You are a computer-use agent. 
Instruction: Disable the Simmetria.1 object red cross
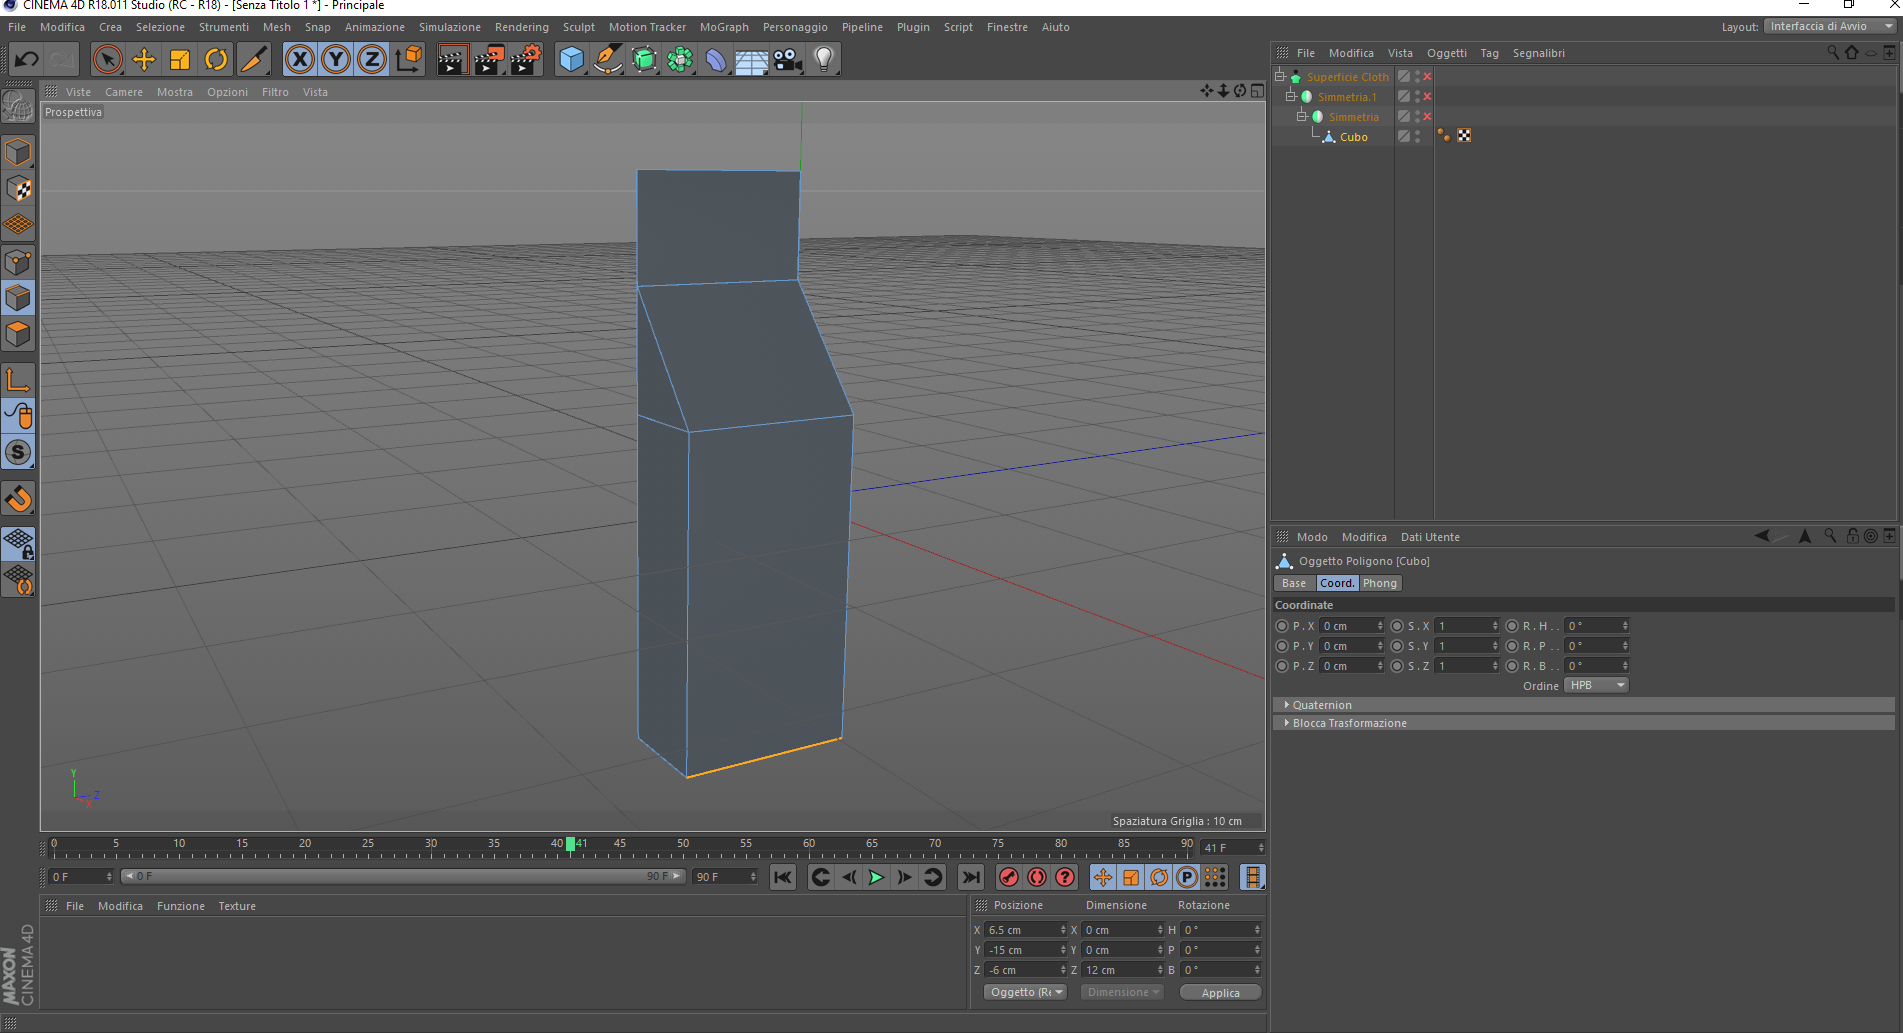[1427, 97]
